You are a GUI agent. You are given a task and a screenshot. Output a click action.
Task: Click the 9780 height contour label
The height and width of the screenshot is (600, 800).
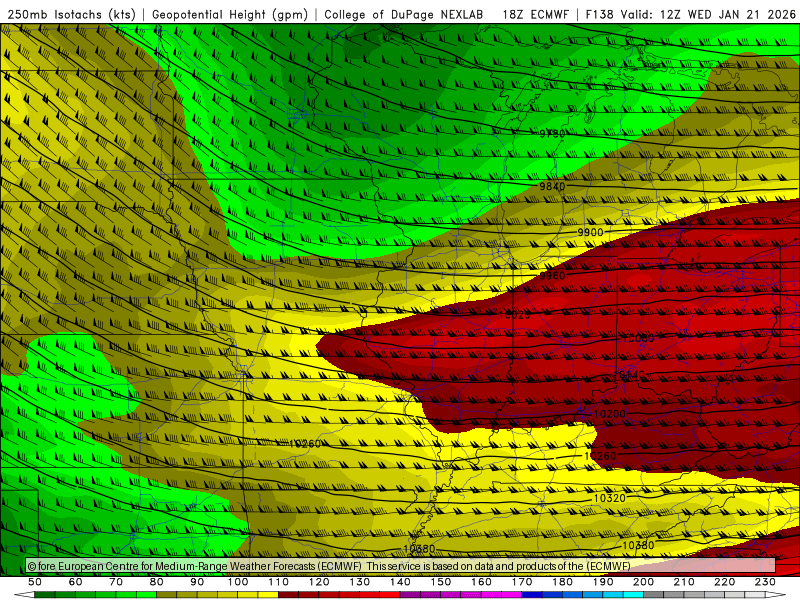552,134
